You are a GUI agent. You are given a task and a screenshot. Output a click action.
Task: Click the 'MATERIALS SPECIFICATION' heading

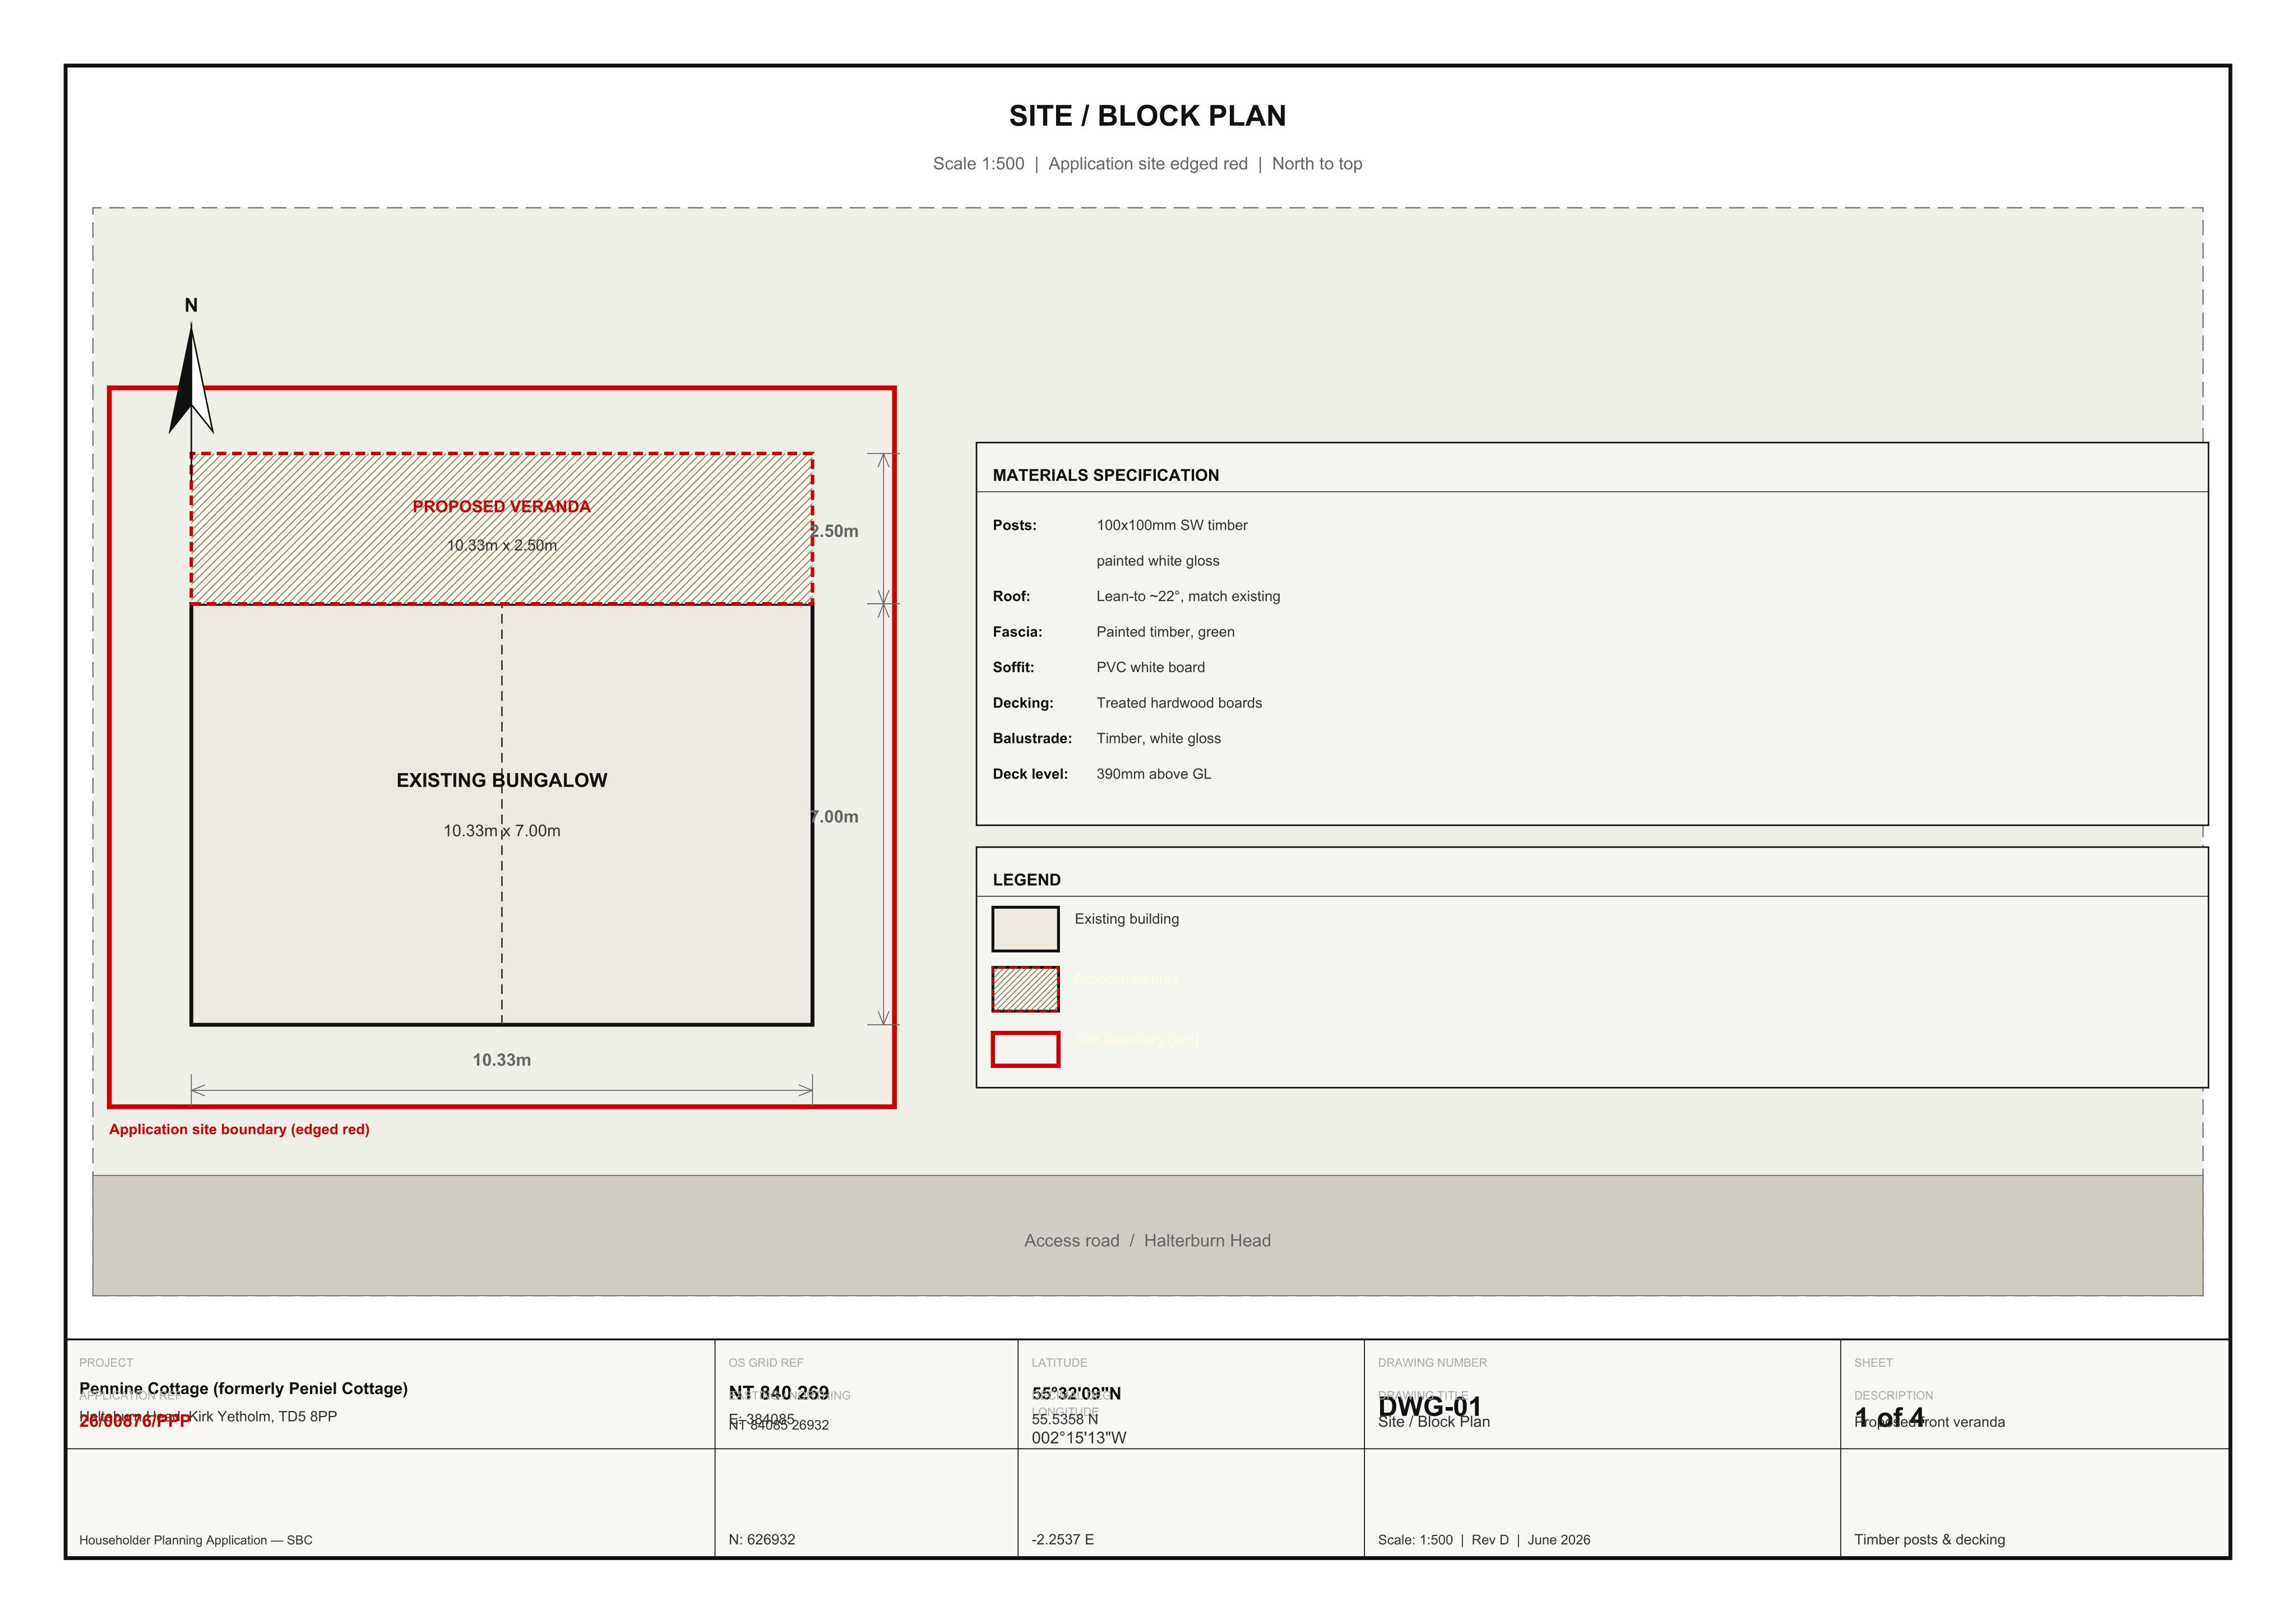[1105, 475]
